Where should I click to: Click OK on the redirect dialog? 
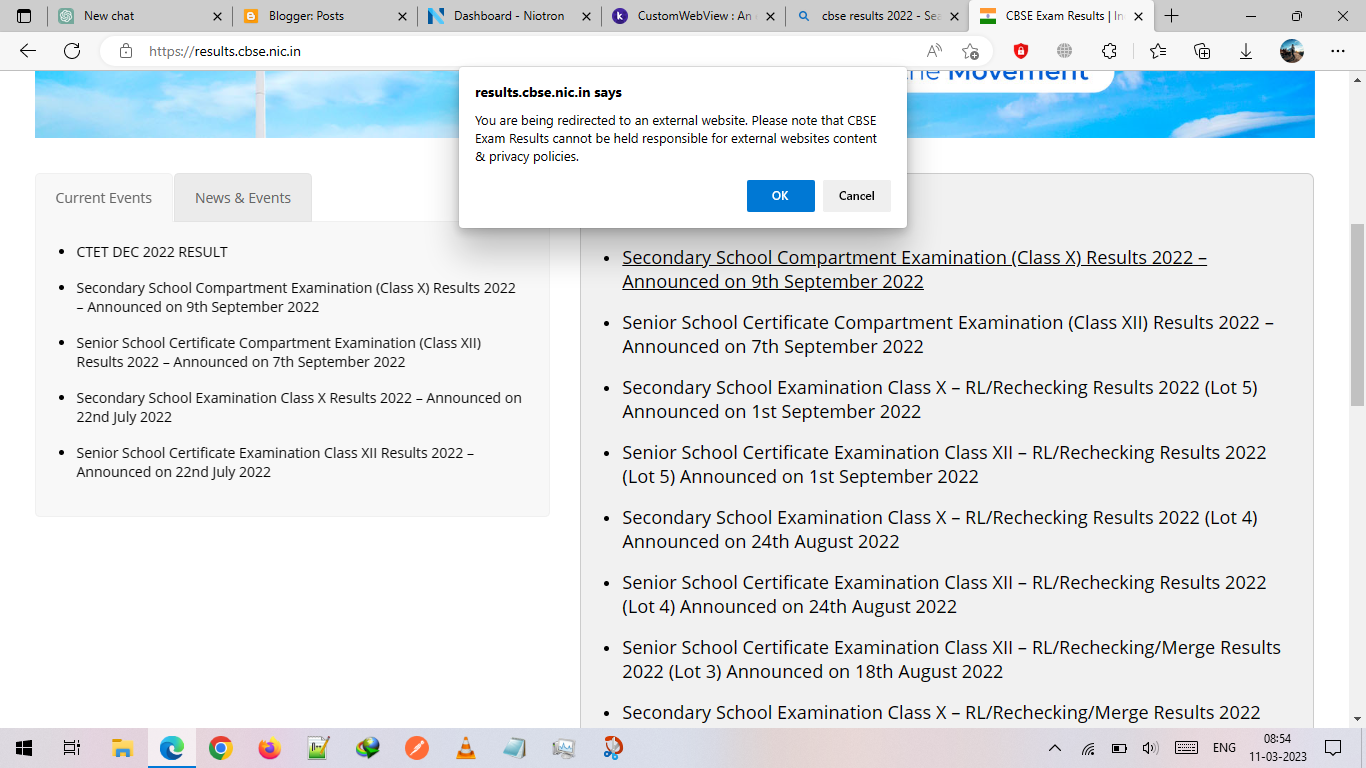(780, 195)
